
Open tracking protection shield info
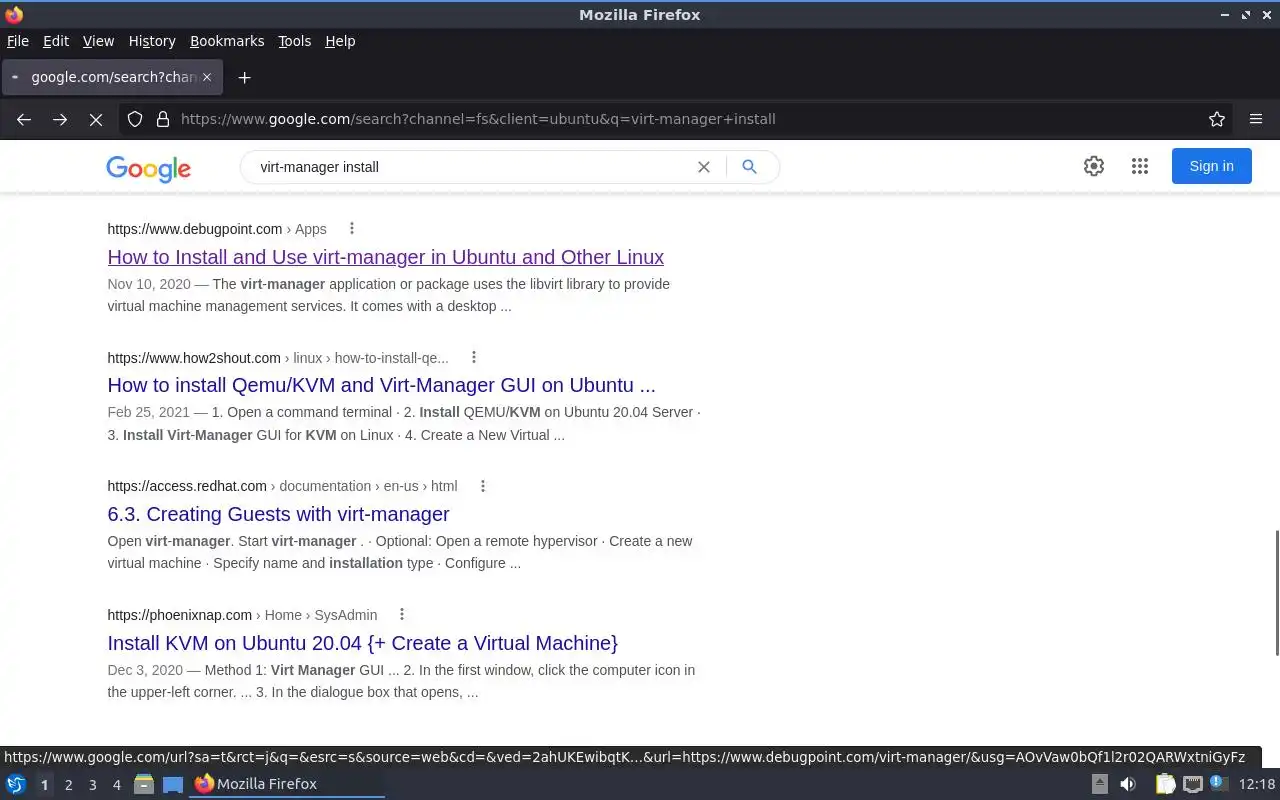pos(135,119)
